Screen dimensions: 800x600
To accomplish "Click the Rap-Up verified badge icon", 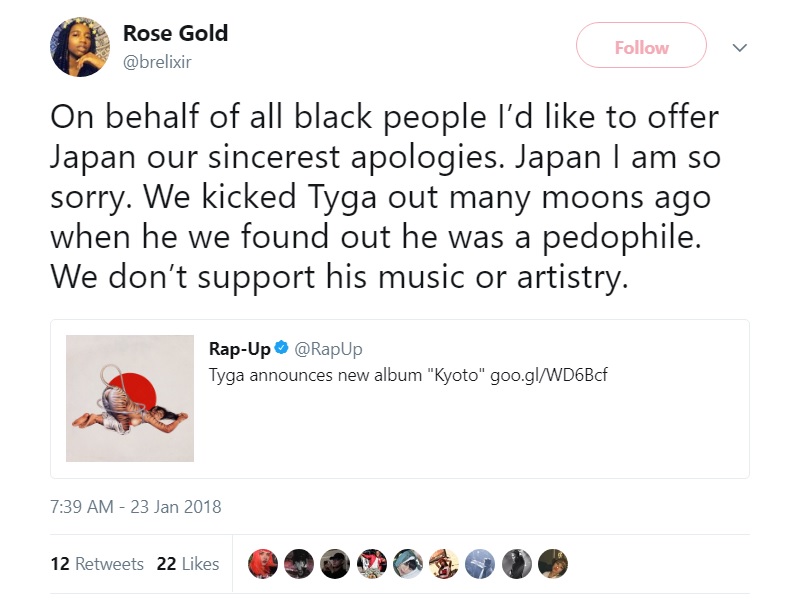I will coord(282,348).
